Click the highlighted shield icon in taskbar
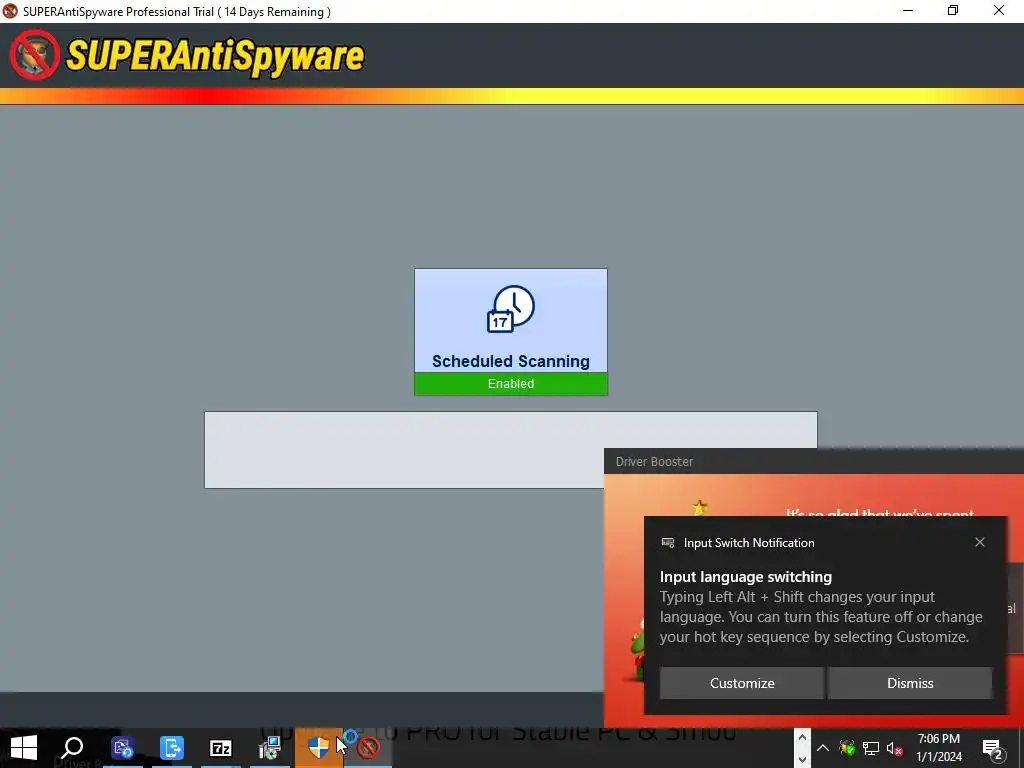This screenshot has width=1024, height=768. (319, 748)
